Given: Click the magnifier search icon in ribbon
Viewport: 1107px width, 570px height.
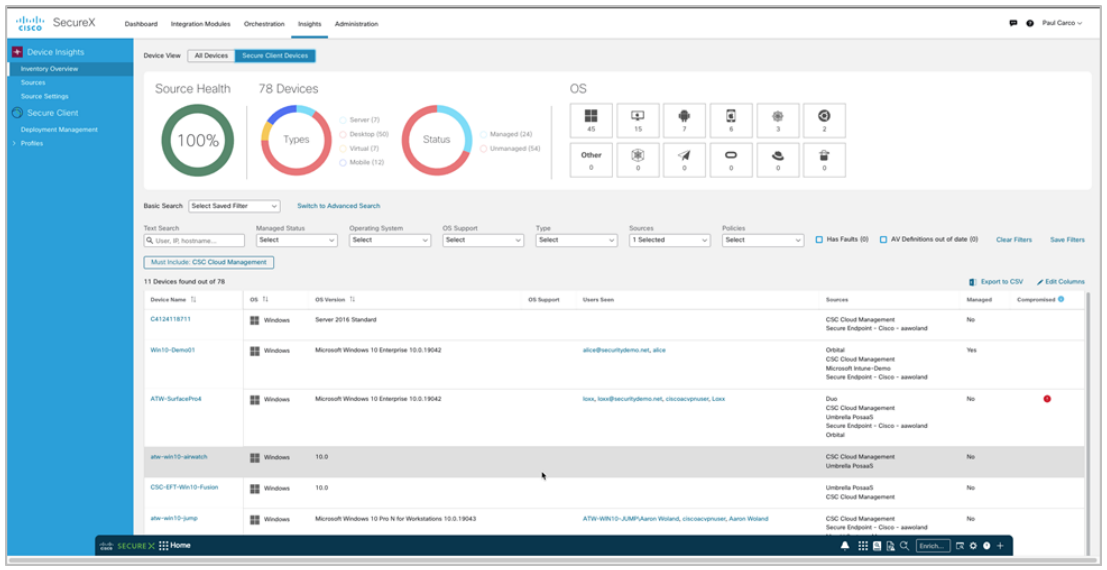Looking at the screenshot, I should [904, 546].
